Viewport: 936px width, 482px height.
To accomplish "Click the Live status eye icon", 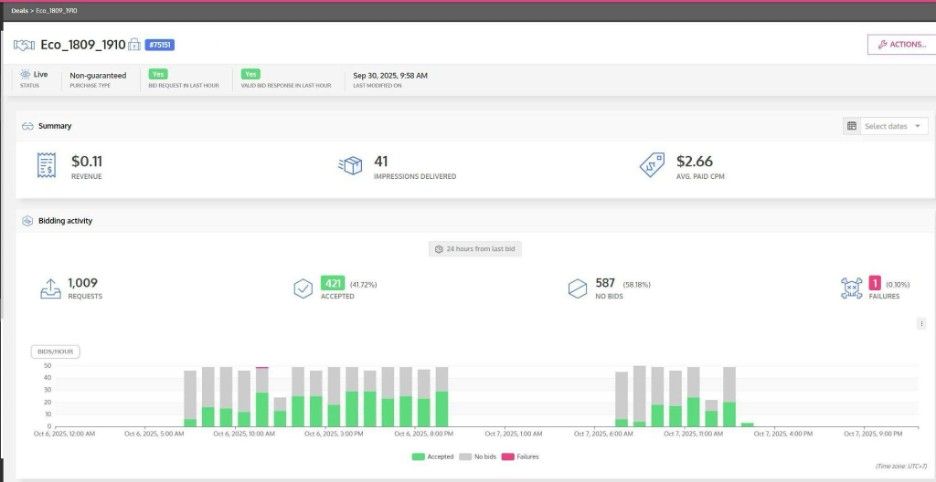I will tap(25, 75).
